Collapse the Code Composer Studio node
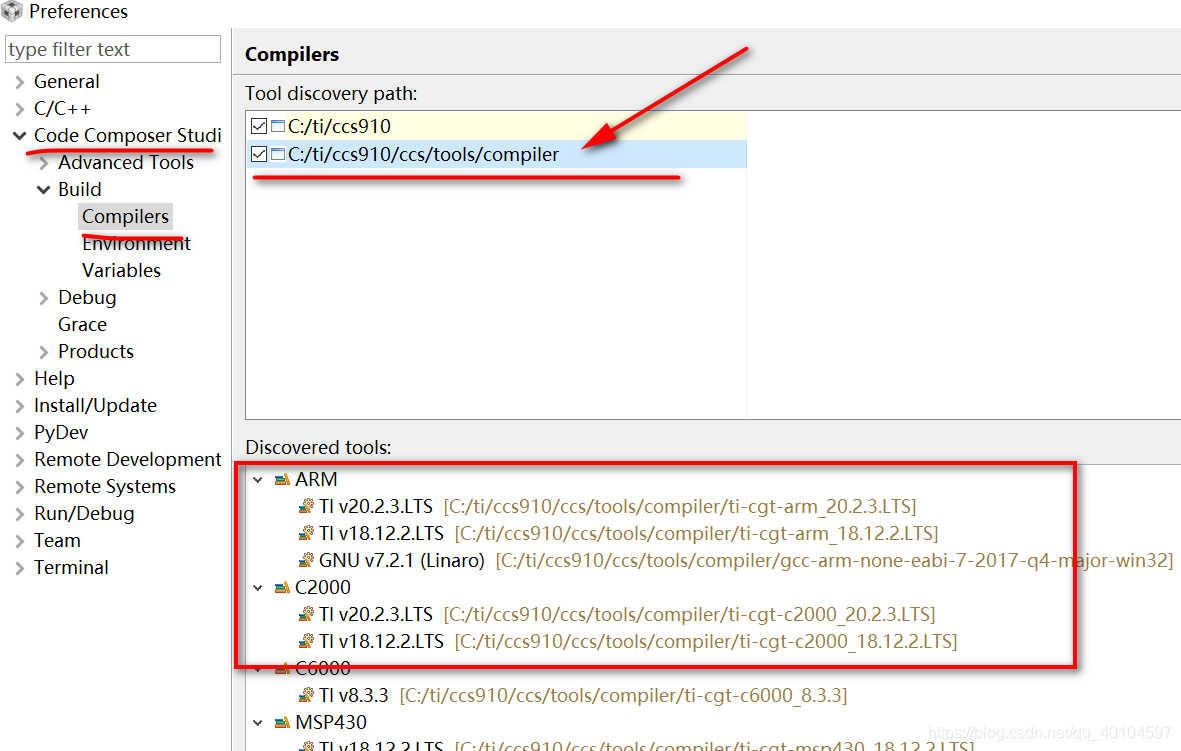Image resolution: width=1181 pixels, height=751 pixels. click(20, 136)
